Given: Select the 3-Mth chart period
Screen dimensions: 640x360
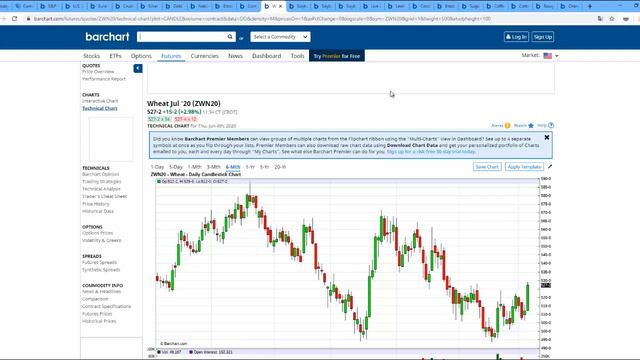Looking at the screenshot, I should click(213, 167).
